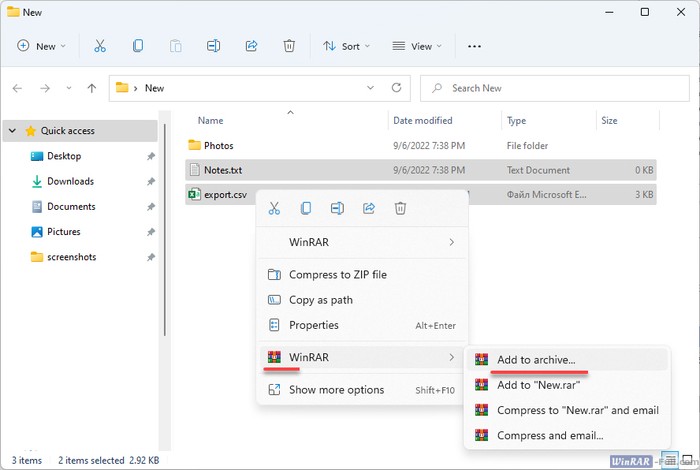Click the Delete trash icon in the context menu
700x470 pixels.
click(400, 208)
